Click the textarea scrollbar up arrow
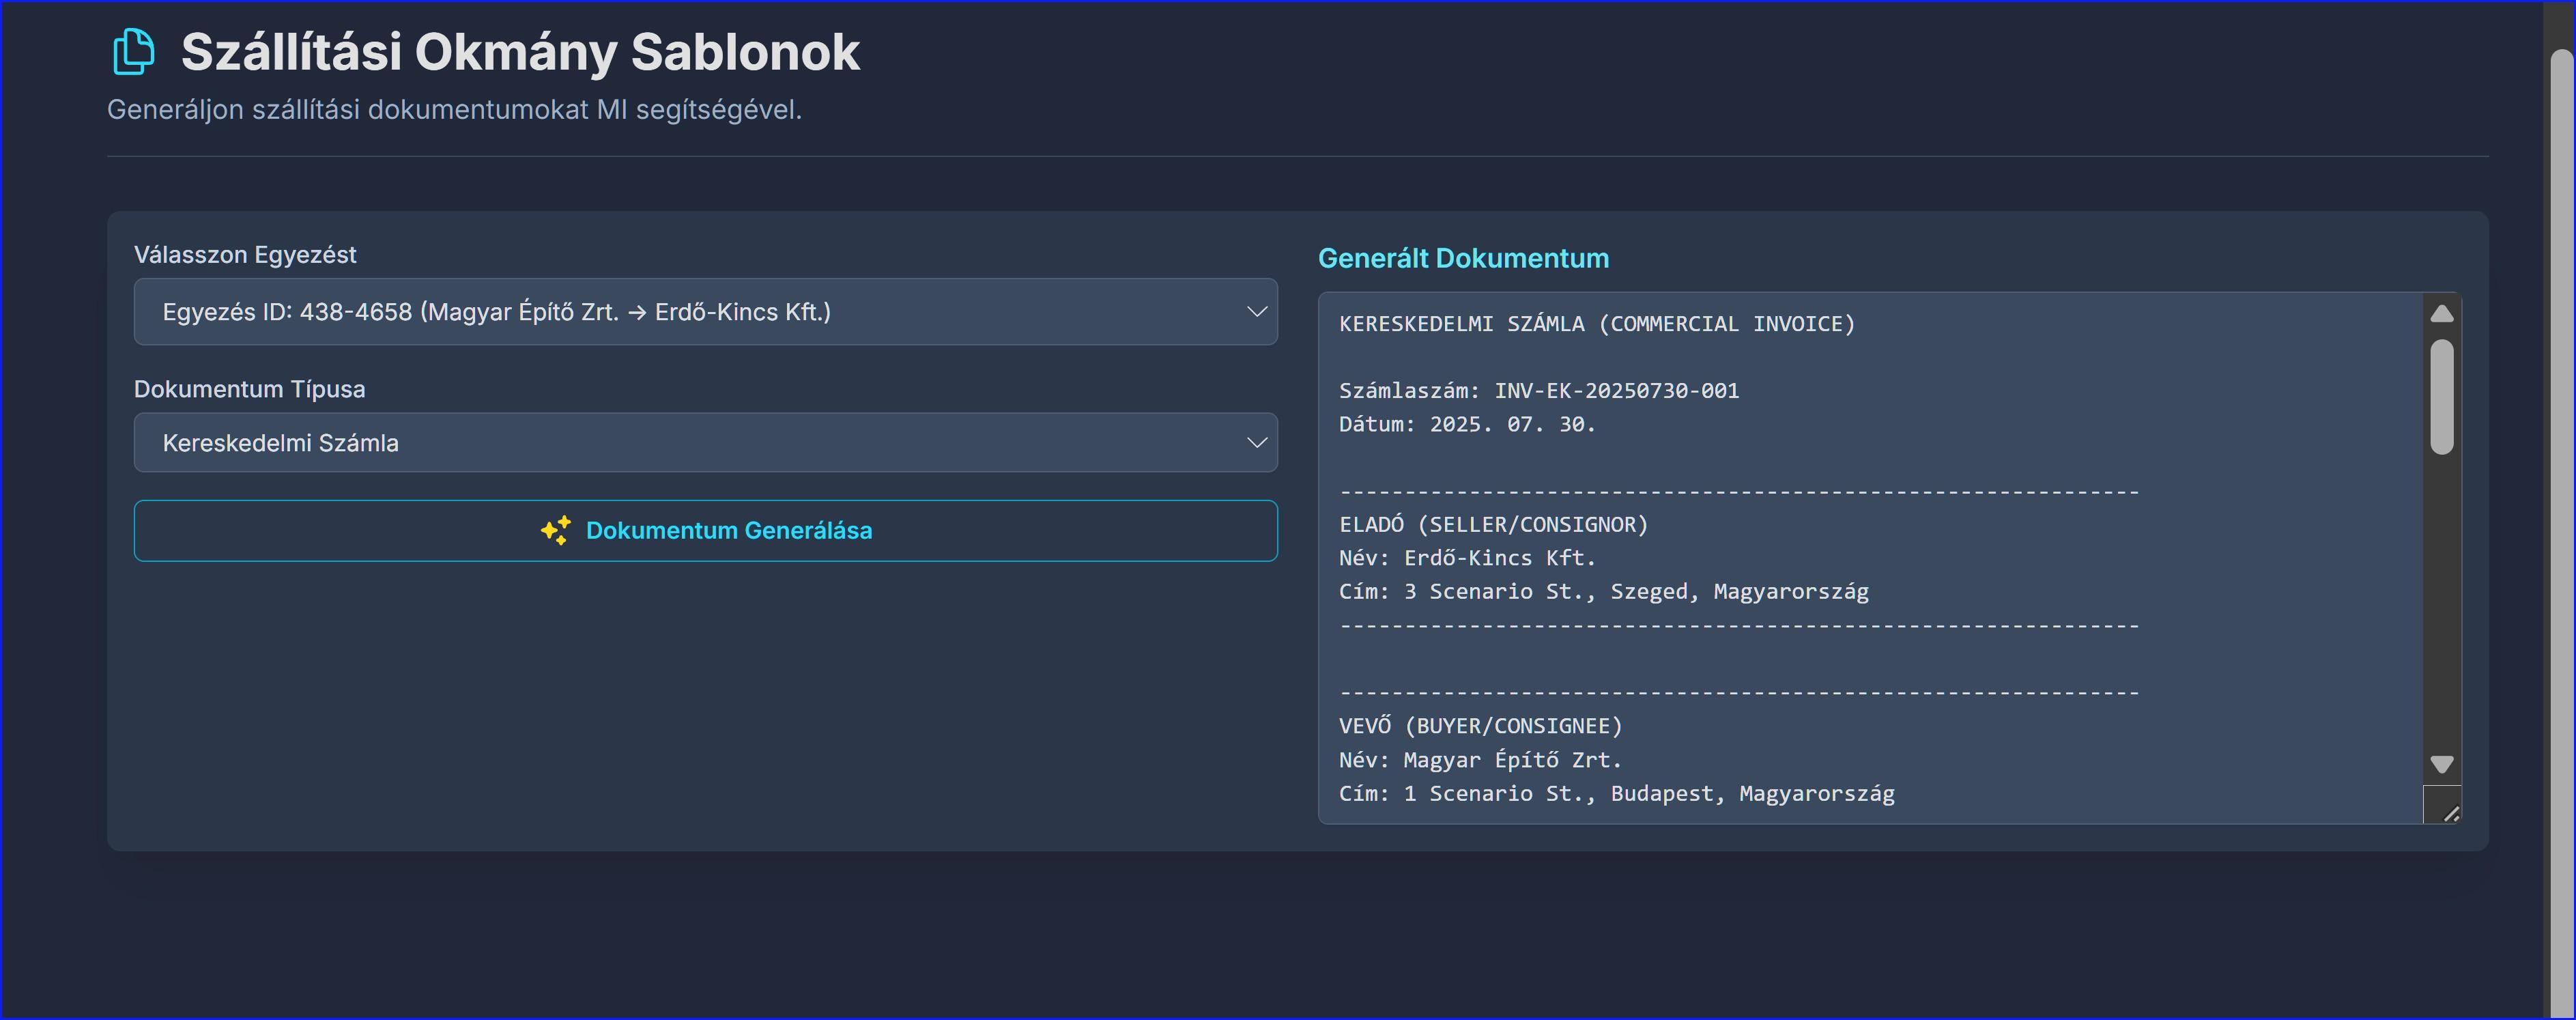Viewport: 2576px width, 1020px height. click(2441, 314)
